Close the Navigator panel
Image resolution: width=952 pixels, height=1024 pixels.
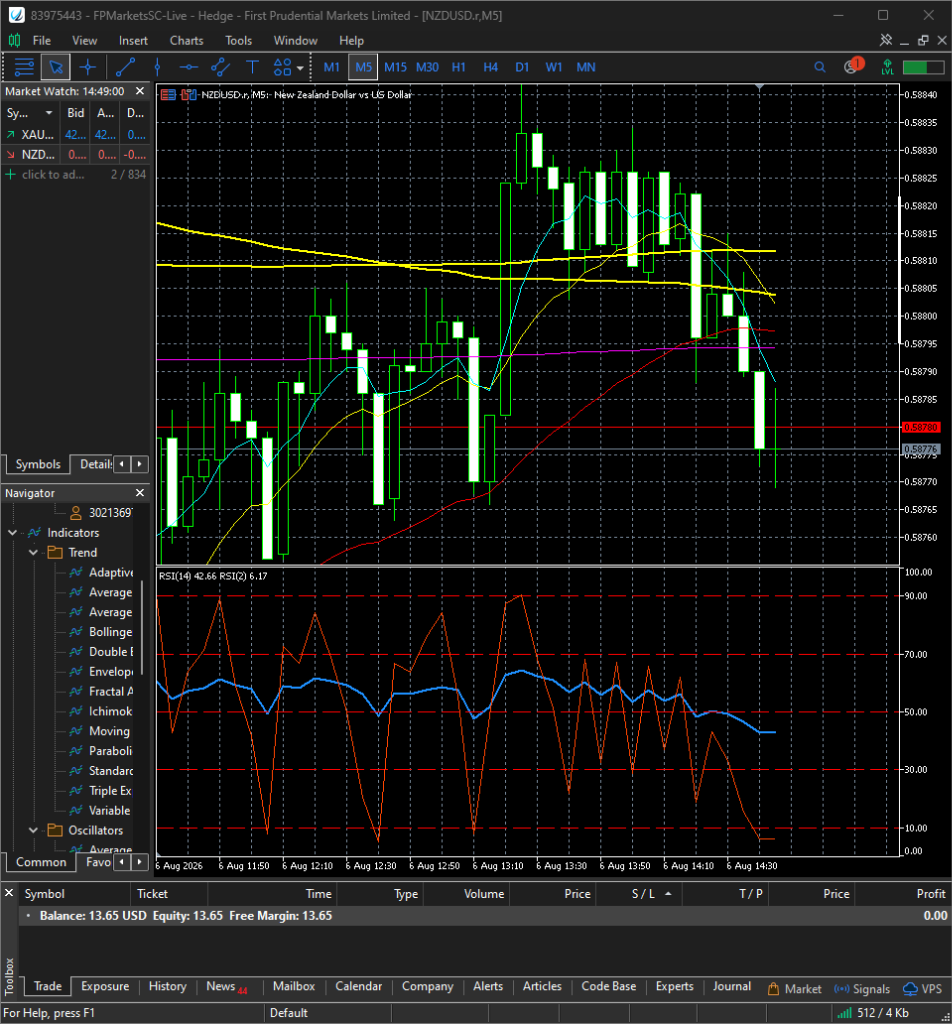(x=140, y=493)
